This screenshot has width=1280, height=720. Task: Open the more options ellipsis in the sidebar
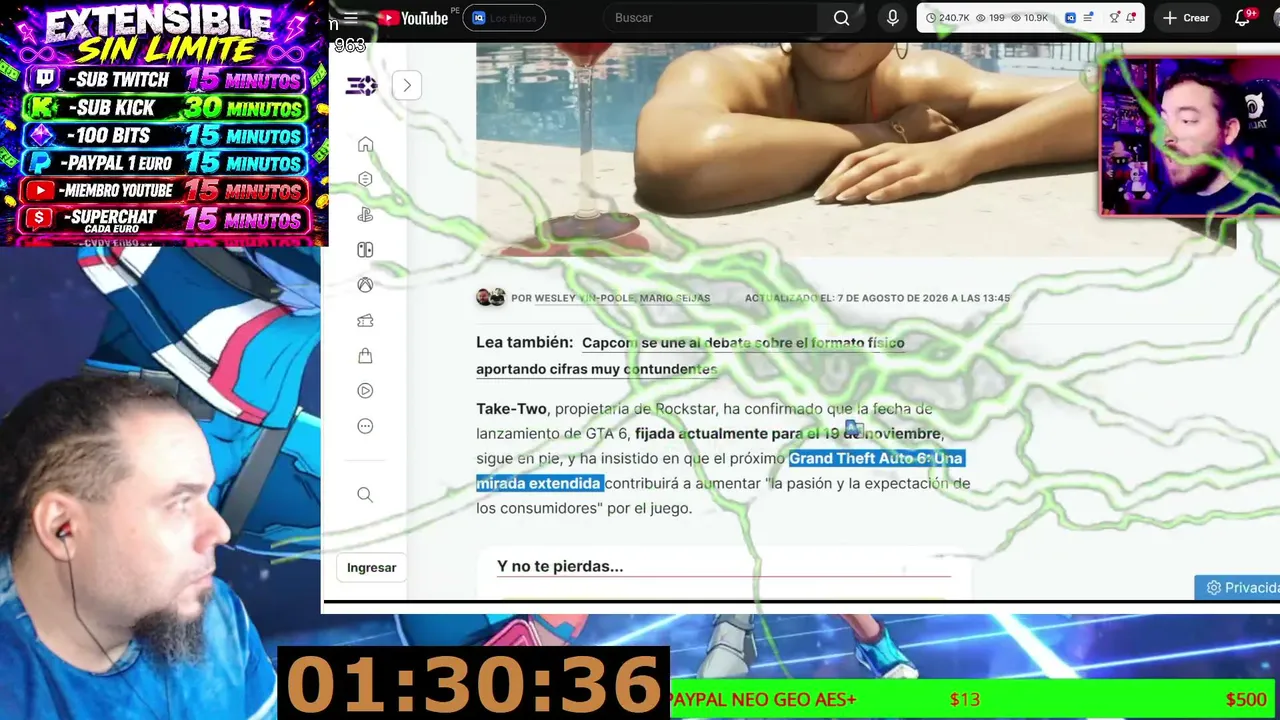[365, 426]
